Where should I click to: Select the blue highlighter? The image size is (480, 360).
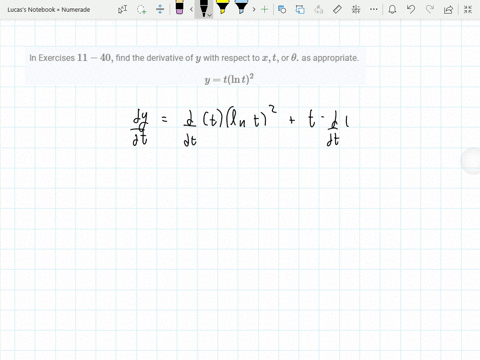[241, 7]
